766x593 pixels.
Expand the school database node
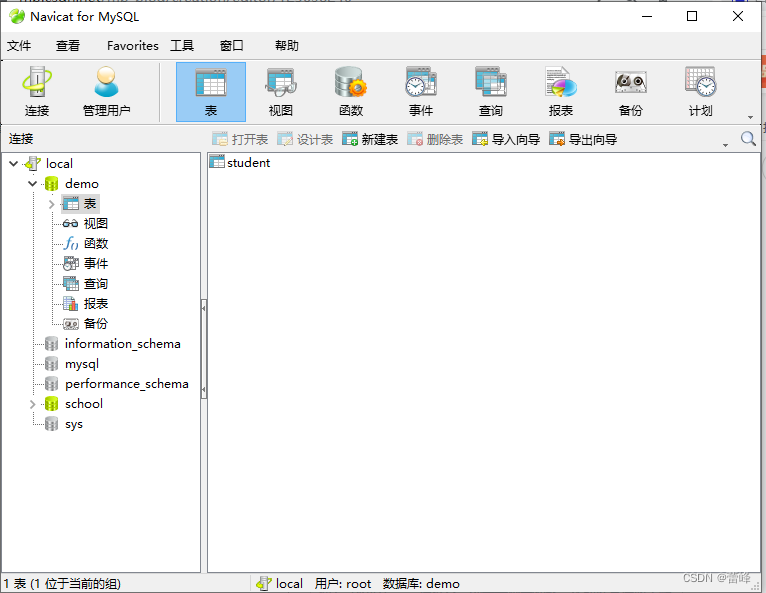click(32, 404)
